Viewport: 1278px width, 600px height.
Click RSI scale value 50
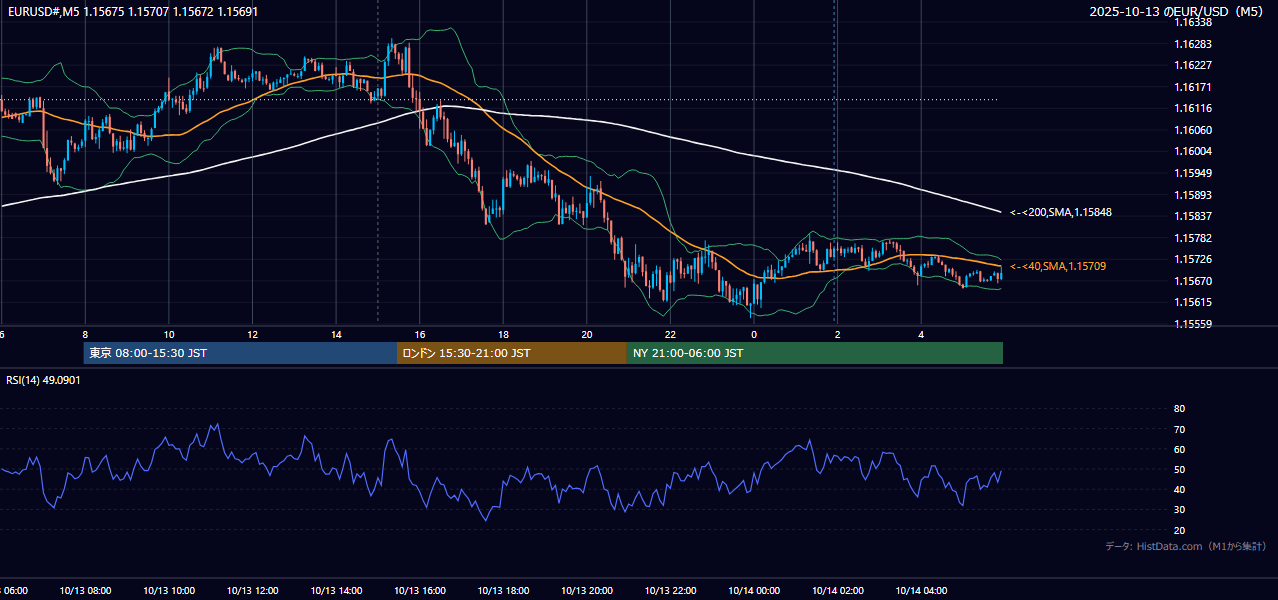1179,469
